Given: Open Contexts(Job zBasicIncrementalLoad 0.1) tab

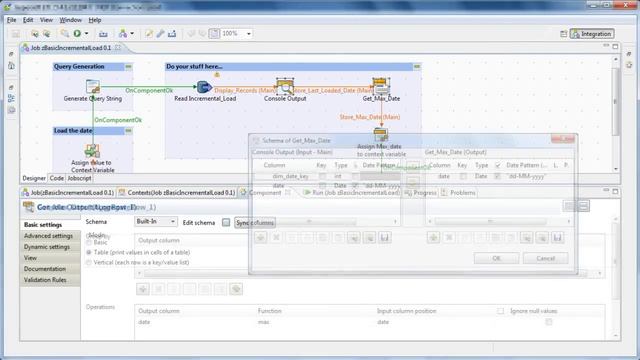Looking at the screenshot, I should [x=177, y=192].
